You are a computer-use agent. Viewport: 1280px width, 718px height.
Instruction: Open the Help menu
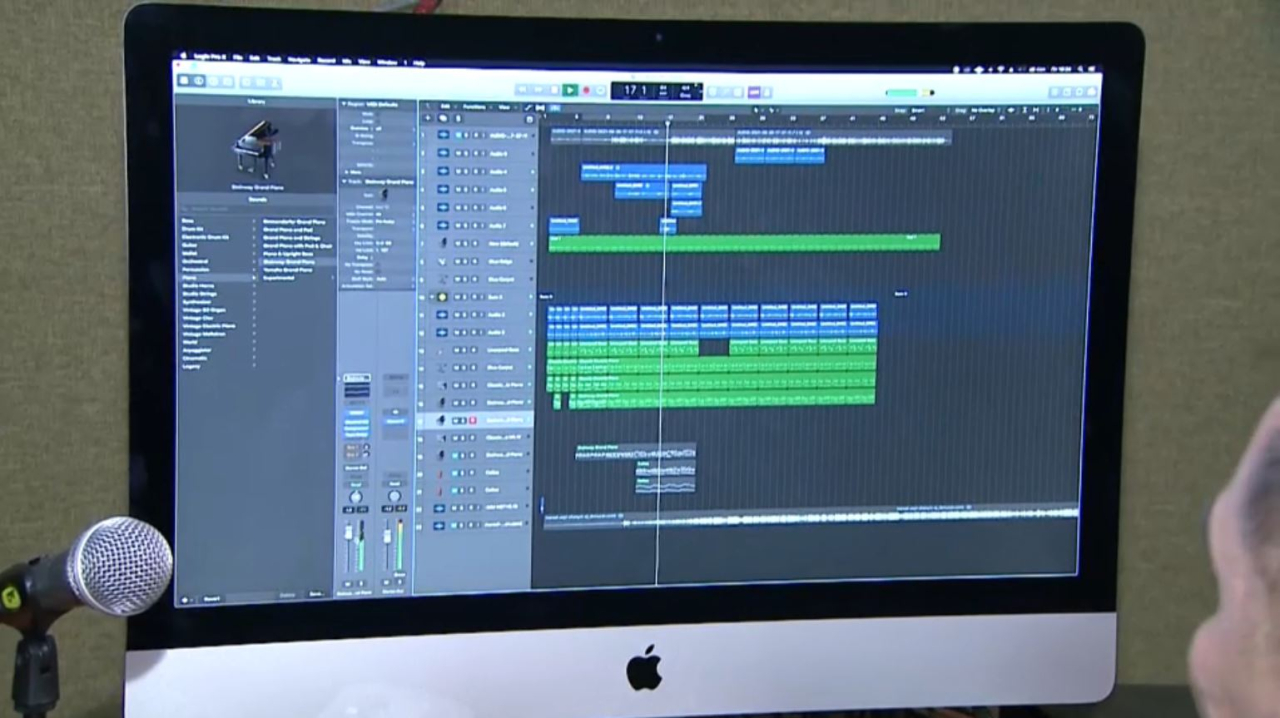tap(419, 62)
